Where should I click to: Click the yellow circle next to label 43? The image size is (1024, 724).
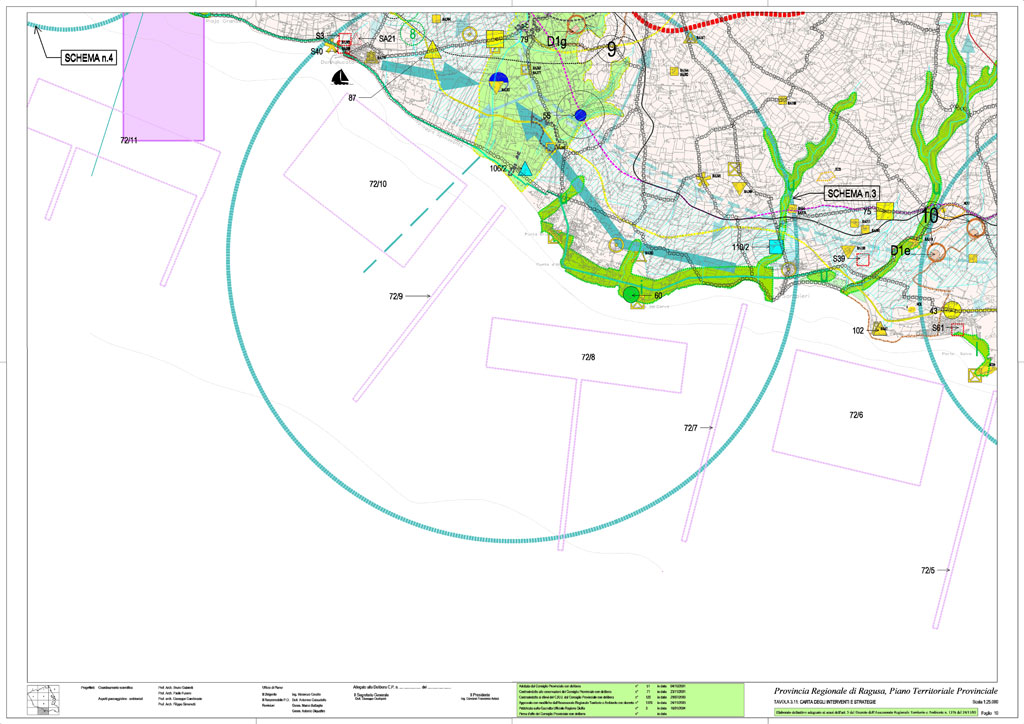(x=952, y=309)
